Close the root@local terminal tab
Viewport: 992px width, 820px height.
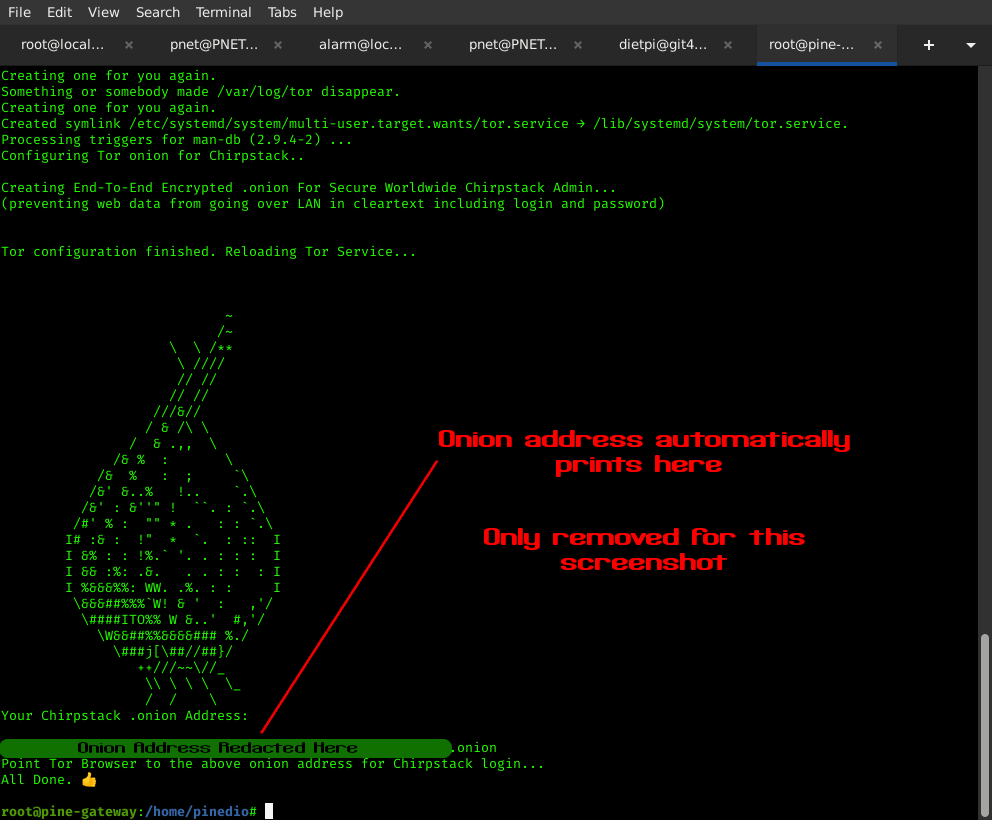[129, 45]
